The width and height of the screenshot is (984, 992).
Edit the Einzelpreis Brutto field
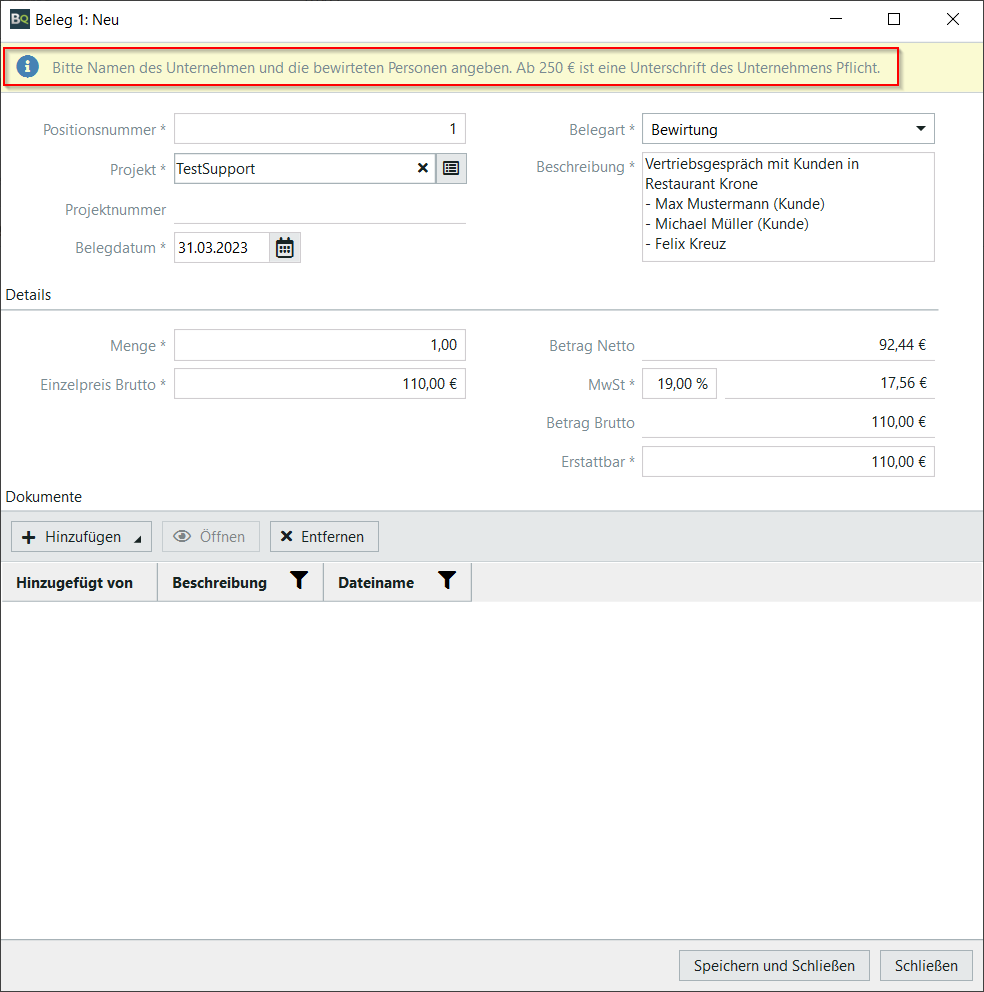coord(319,384)
